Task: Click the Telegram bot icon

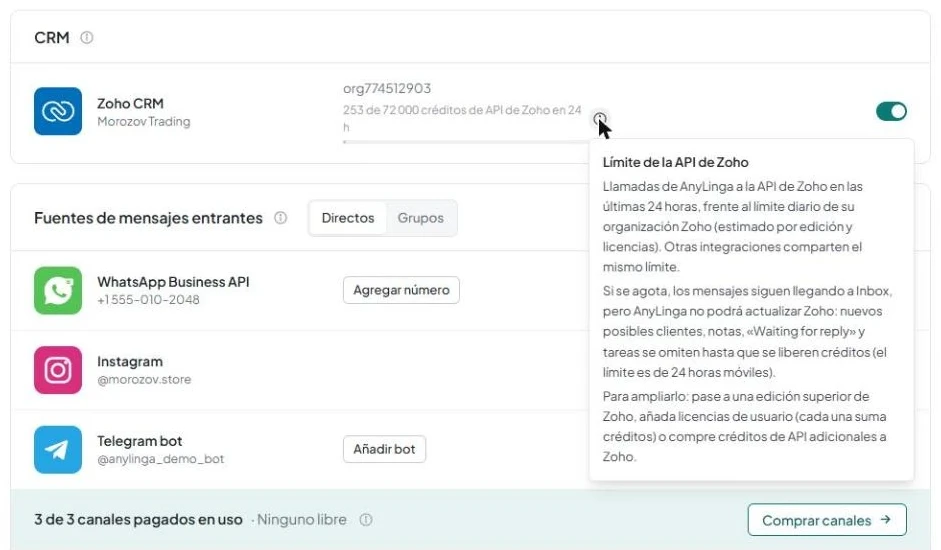Action: pyautogui.click(x=58, y=450)
